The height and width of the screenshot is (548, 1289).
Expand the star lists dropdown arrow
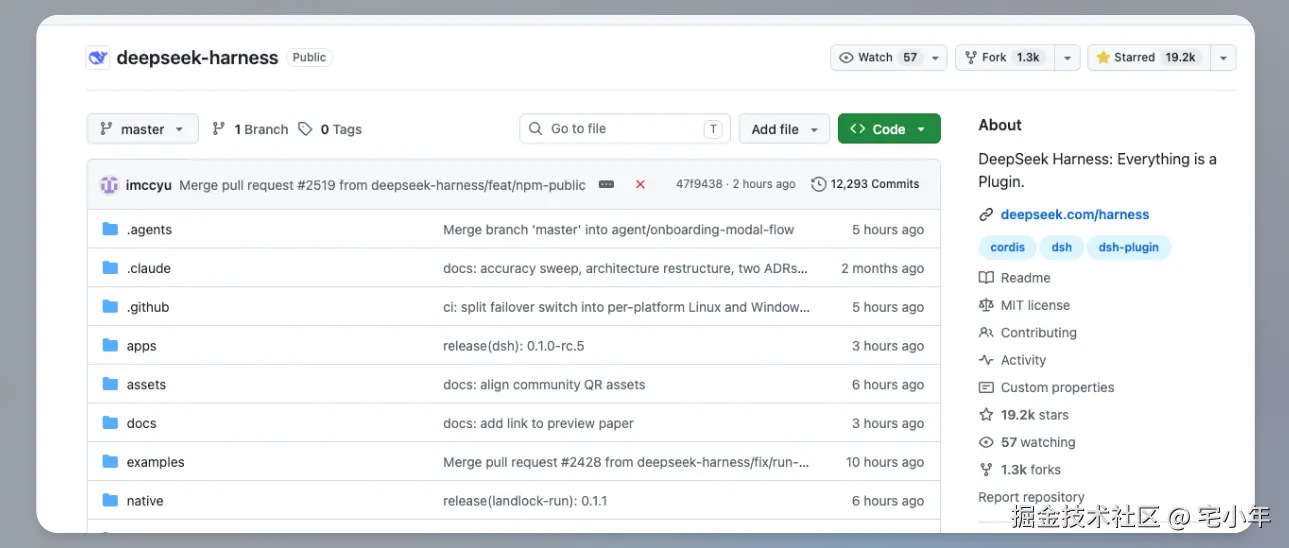1223,58
